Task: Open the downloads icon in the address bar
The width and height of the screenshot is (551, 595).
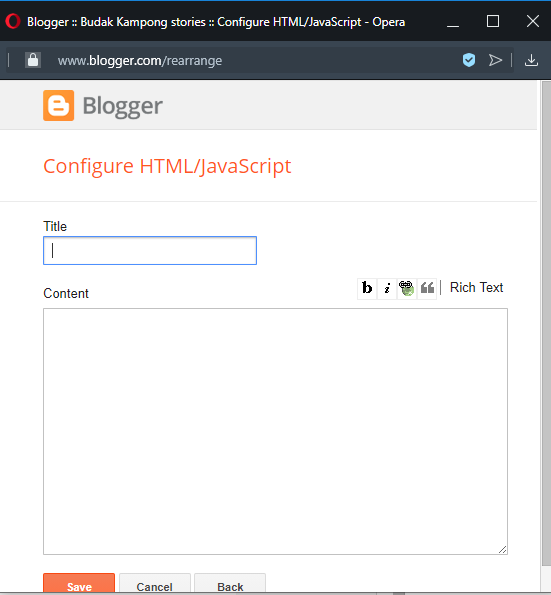Action: (531, 60)
